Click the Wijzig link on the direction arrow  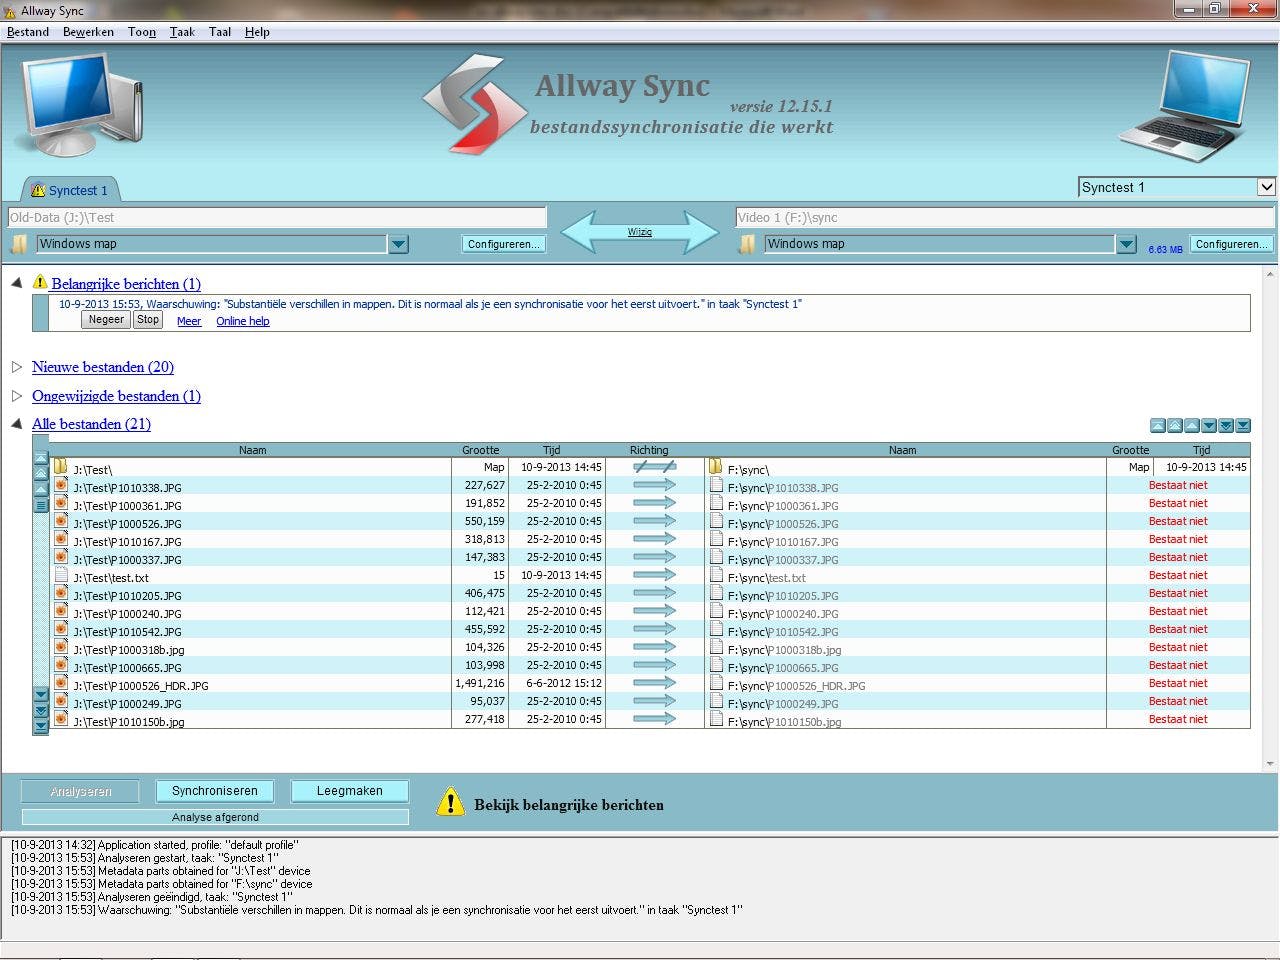(x=640, y=232)
